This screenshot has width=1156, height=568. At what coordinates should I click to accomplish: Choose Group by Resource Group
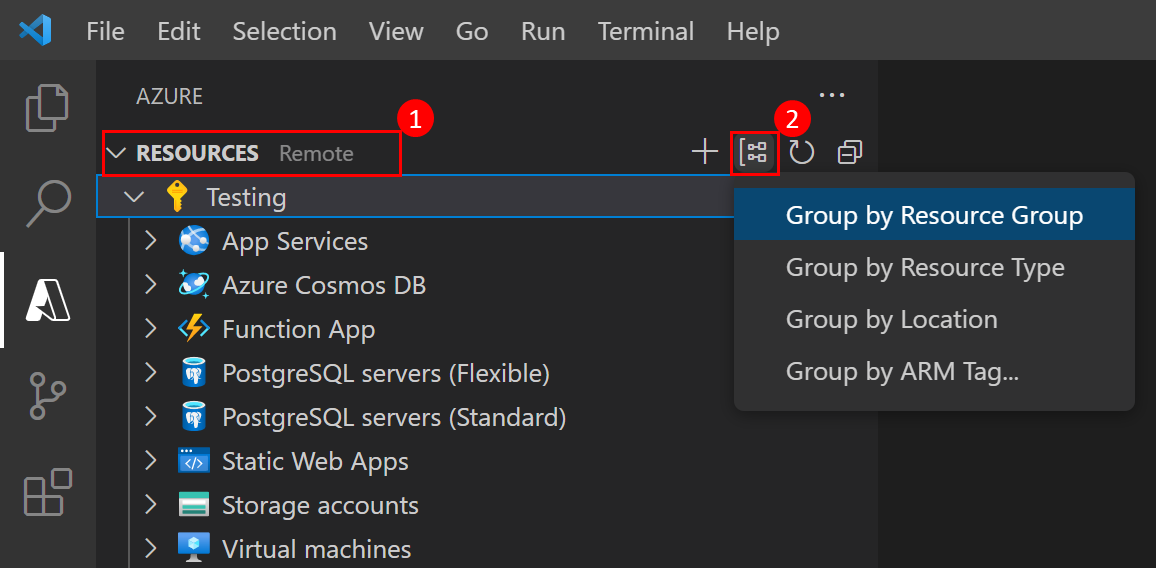(933, 215)
